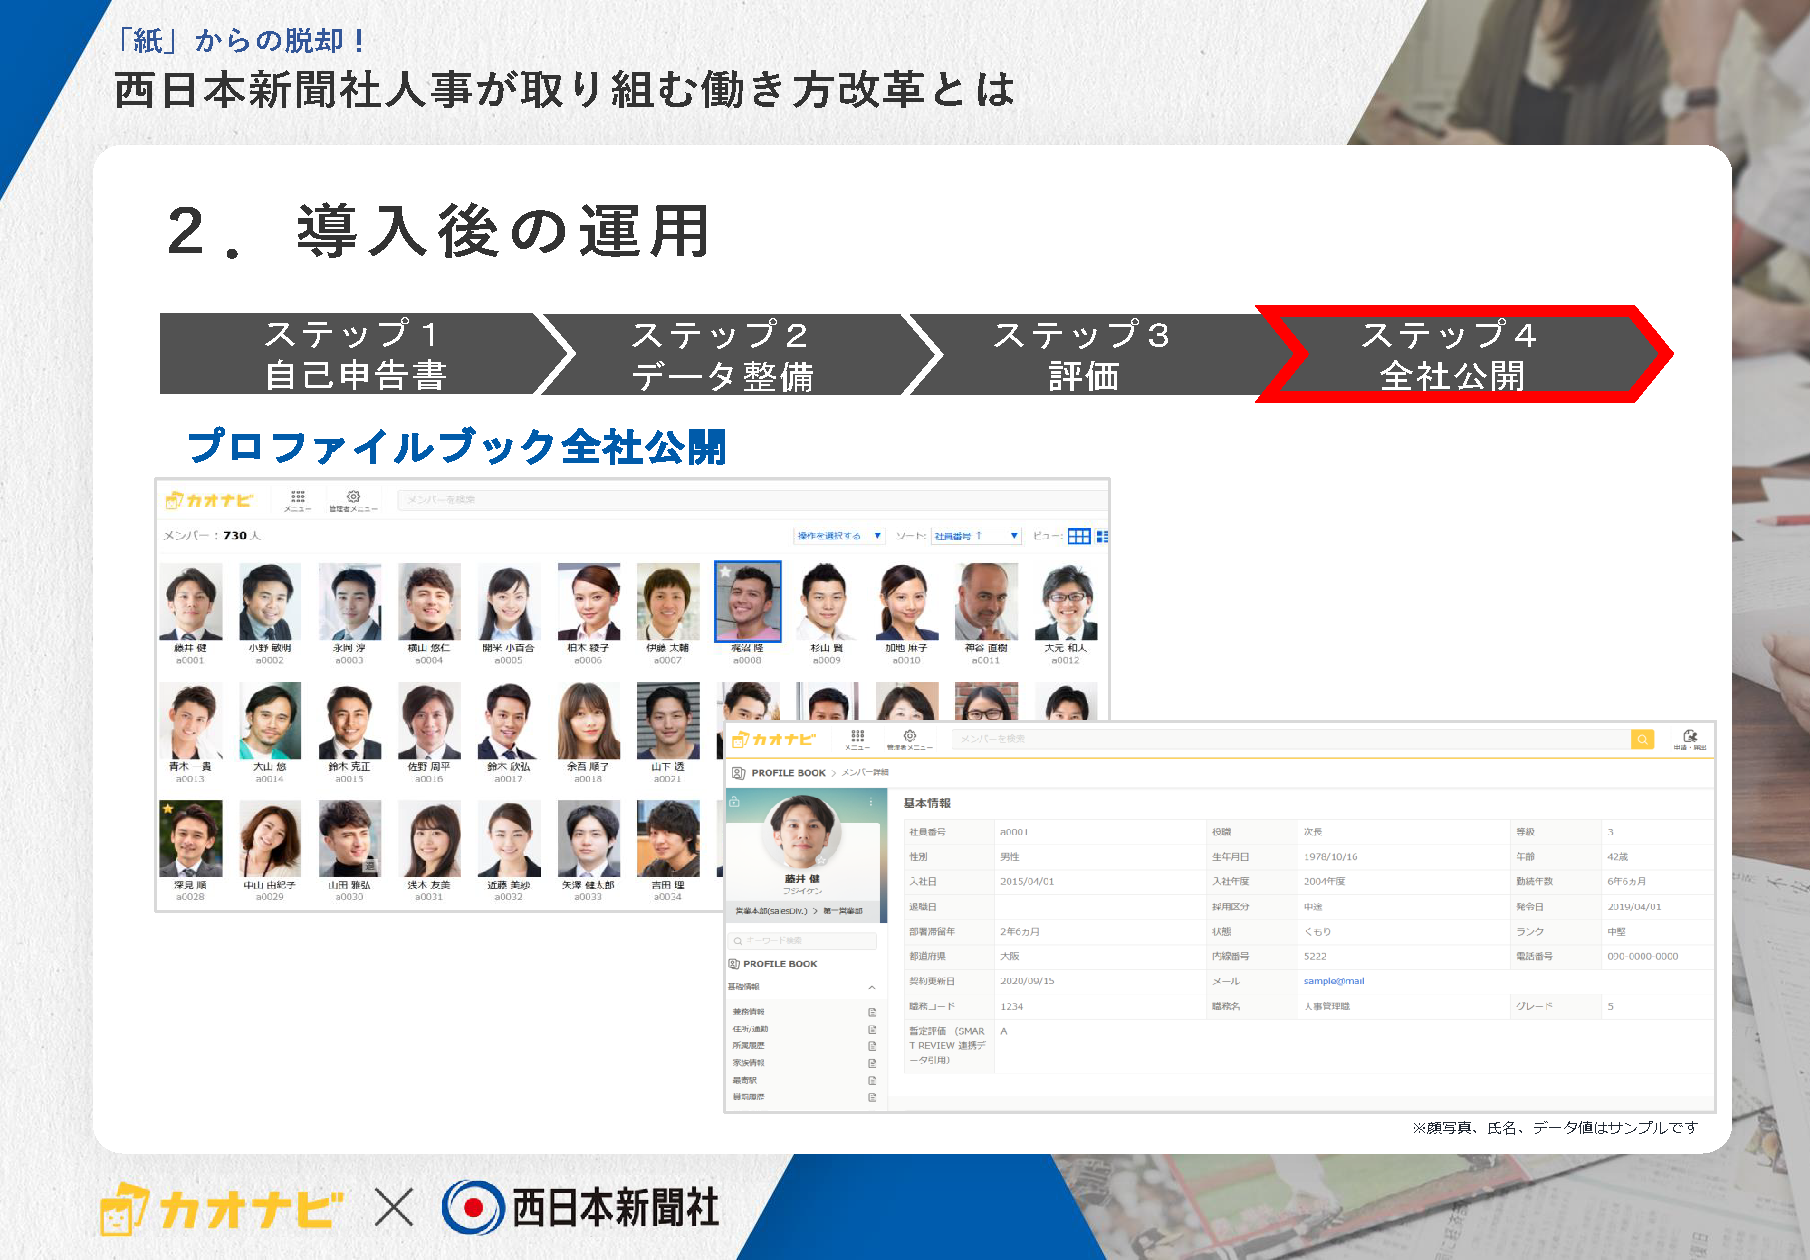Viewport: 1810px width, 1260px height.
Task: Click the カオナビ logo in member list window
Action: [209, 500]
